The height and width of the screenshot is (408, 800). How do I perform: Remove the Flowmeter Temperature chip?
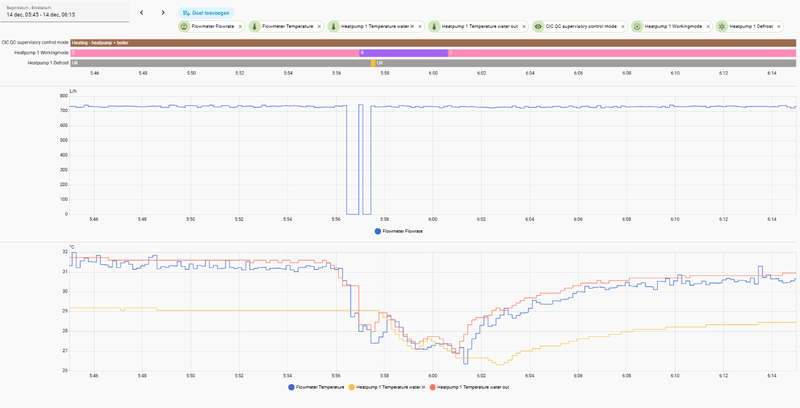pos(319,27)
